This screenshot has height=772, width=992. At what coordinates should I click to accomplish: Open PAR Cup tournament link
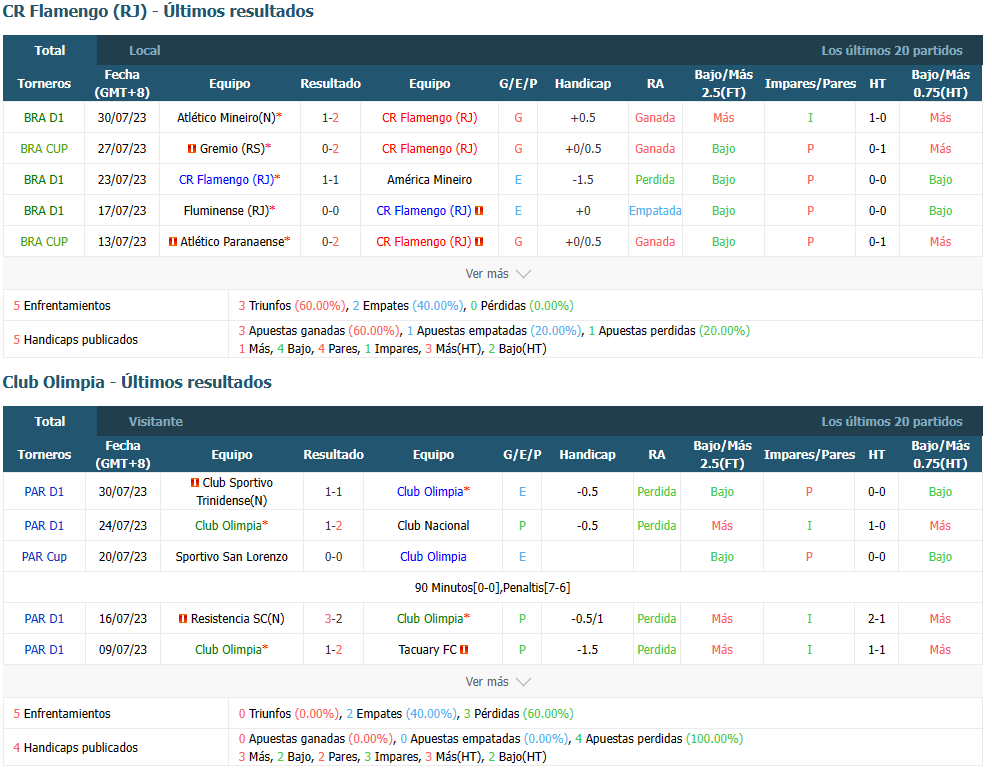(x=44, y=557)
